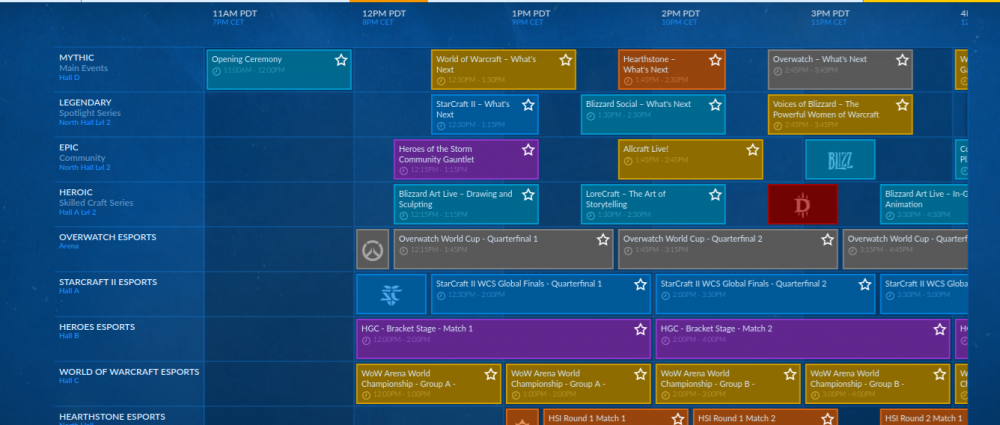This screenshot has height=425, width=1000.
Task: Click the StarCraft II logo tile
Action: (x=391, y=294)
